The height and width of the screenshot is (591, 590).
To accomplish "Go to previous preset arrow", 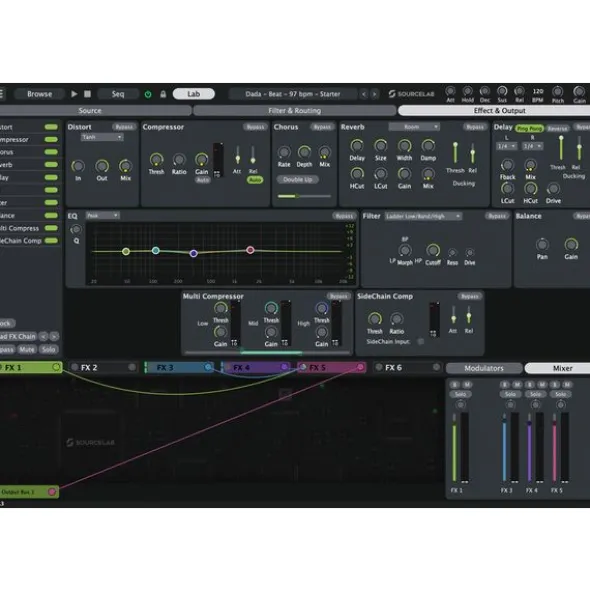I will pos(364,94).
